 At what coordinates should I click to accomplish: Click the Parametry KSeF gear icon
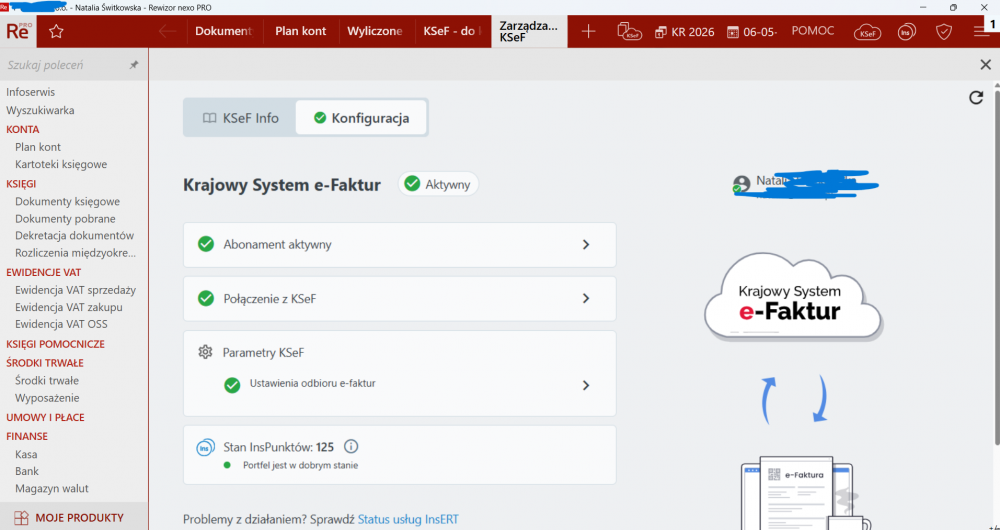(x=205, y=352)
